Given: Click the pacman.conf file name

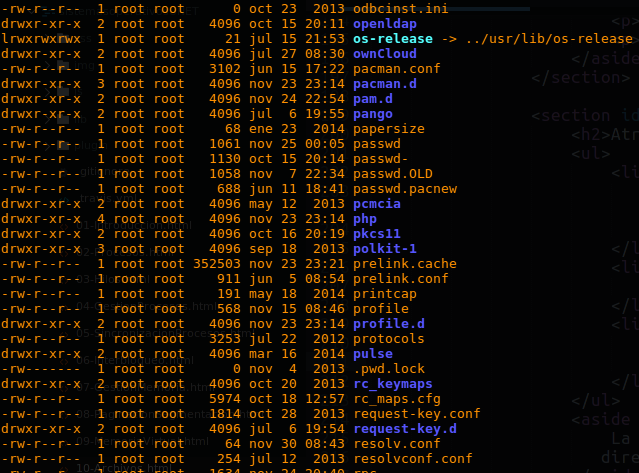Looking at the screenshot, I should (397, 69).
